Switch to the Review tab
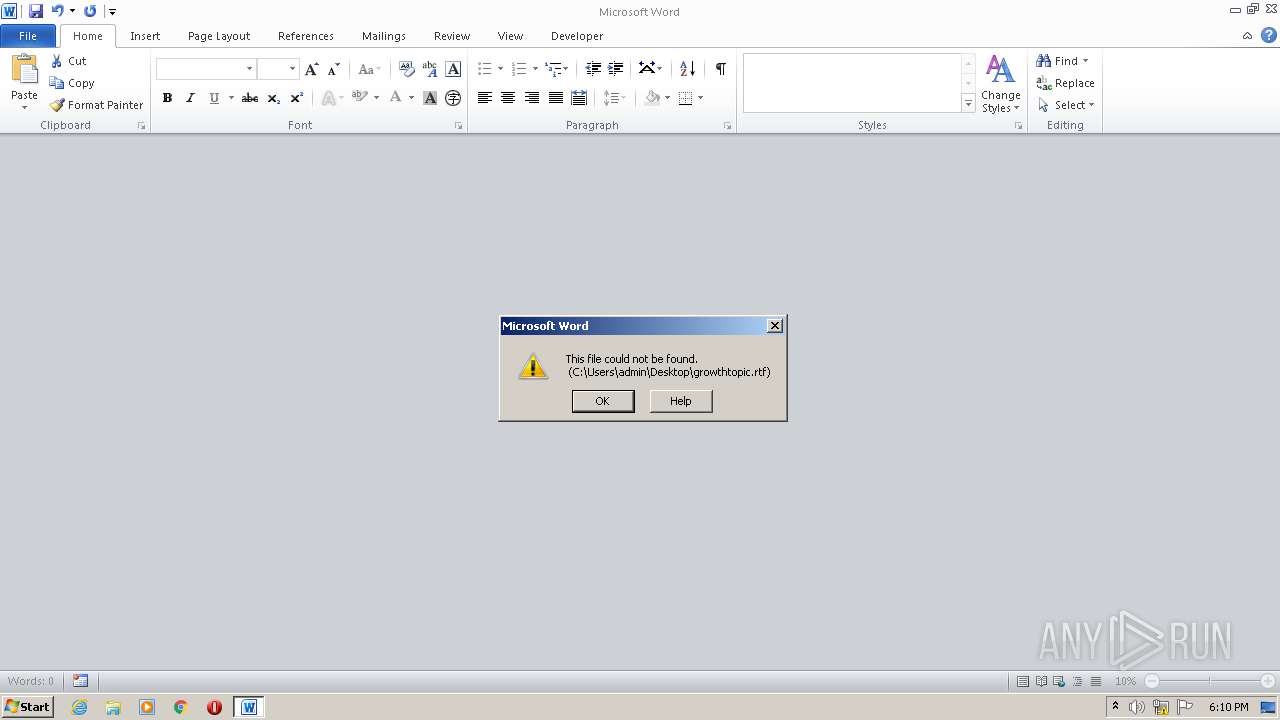Viewport: 1280px width, 720px height. coord(452,36)
